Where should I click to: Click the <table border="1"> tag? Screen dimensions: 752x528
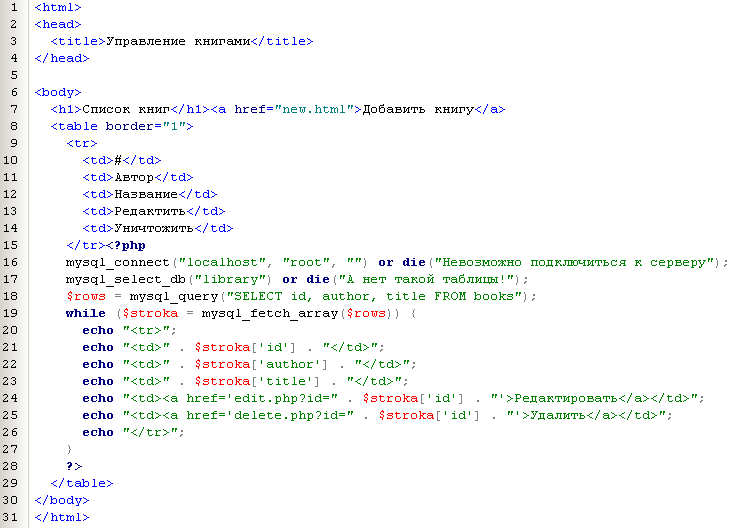(x=122, y=126)
